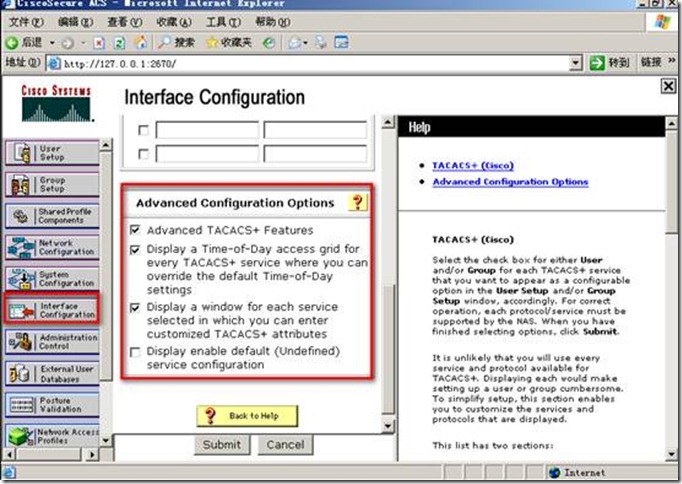Open Group Setup in the sidebar
Image resolution: width=682 pixels, height=484 pixels.
52,184
